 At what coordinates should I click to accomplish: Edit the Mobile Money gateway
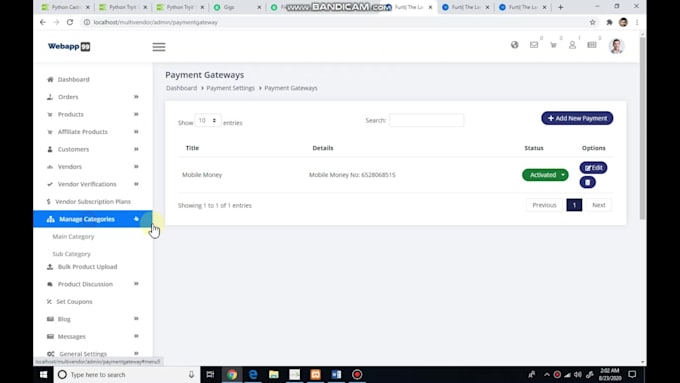coord(593,167)
